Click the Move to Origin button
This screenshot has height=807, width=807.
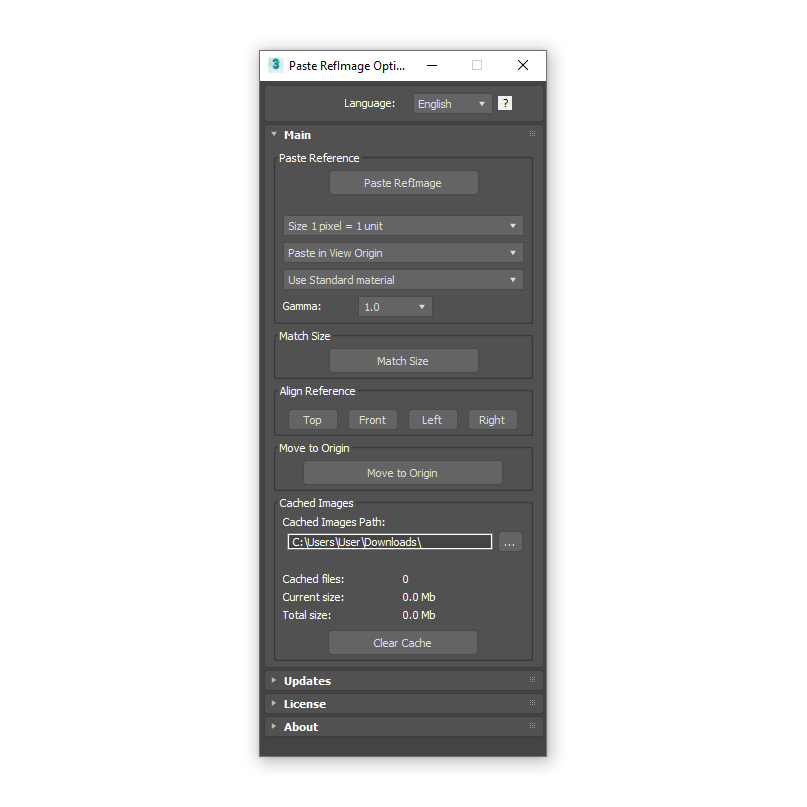pos(403,473)
